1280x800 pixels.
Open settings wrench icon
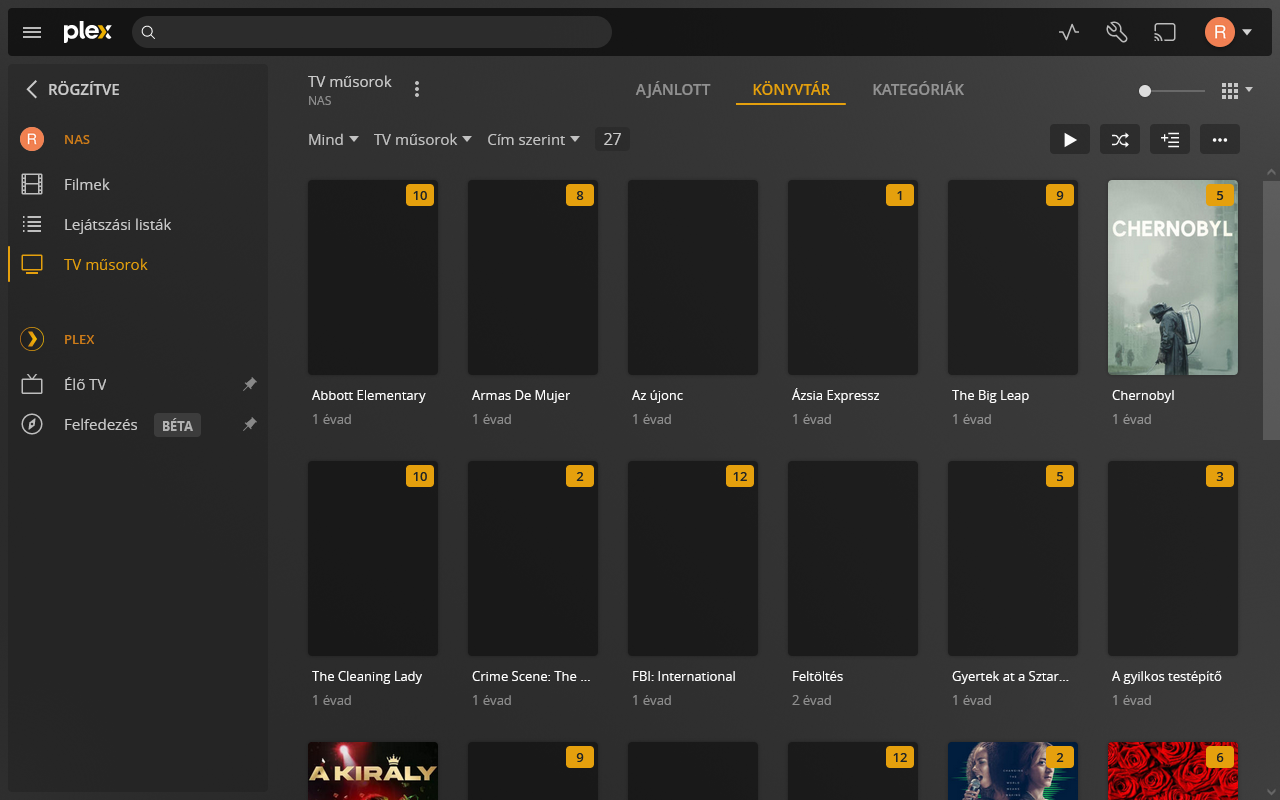(1117, 32)
